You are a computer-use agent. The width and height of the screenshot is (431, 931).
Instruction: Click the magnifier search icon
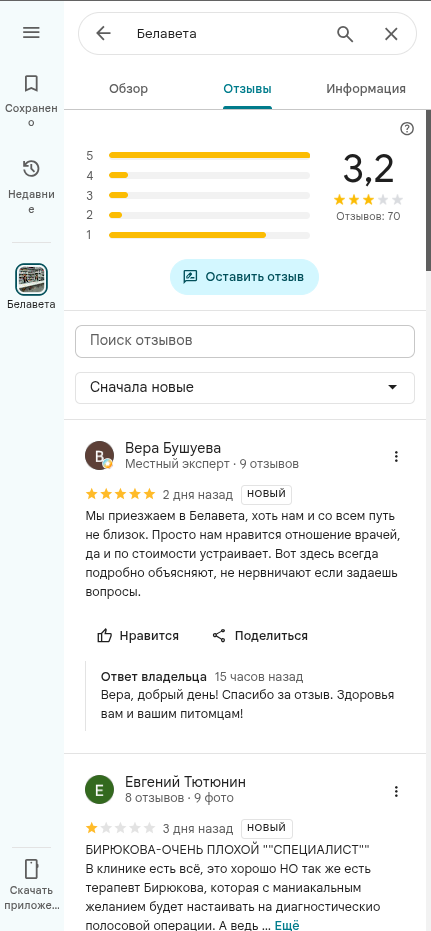click(345, 34)
